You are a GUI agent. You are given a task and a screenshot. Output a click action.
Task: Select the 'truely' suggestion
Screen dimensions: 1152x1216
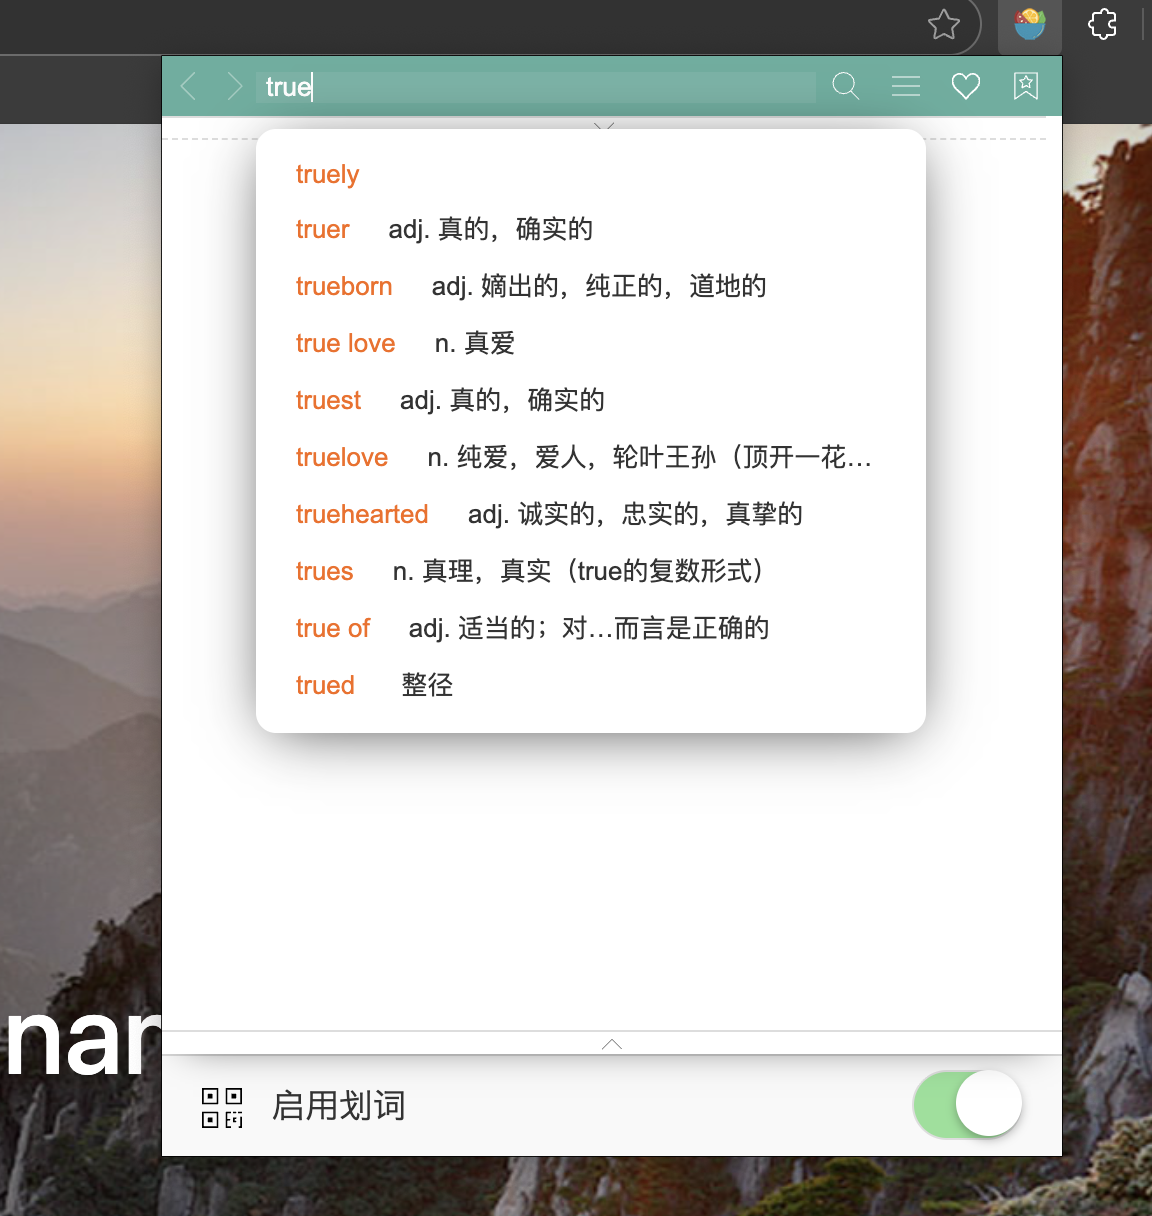327,175
